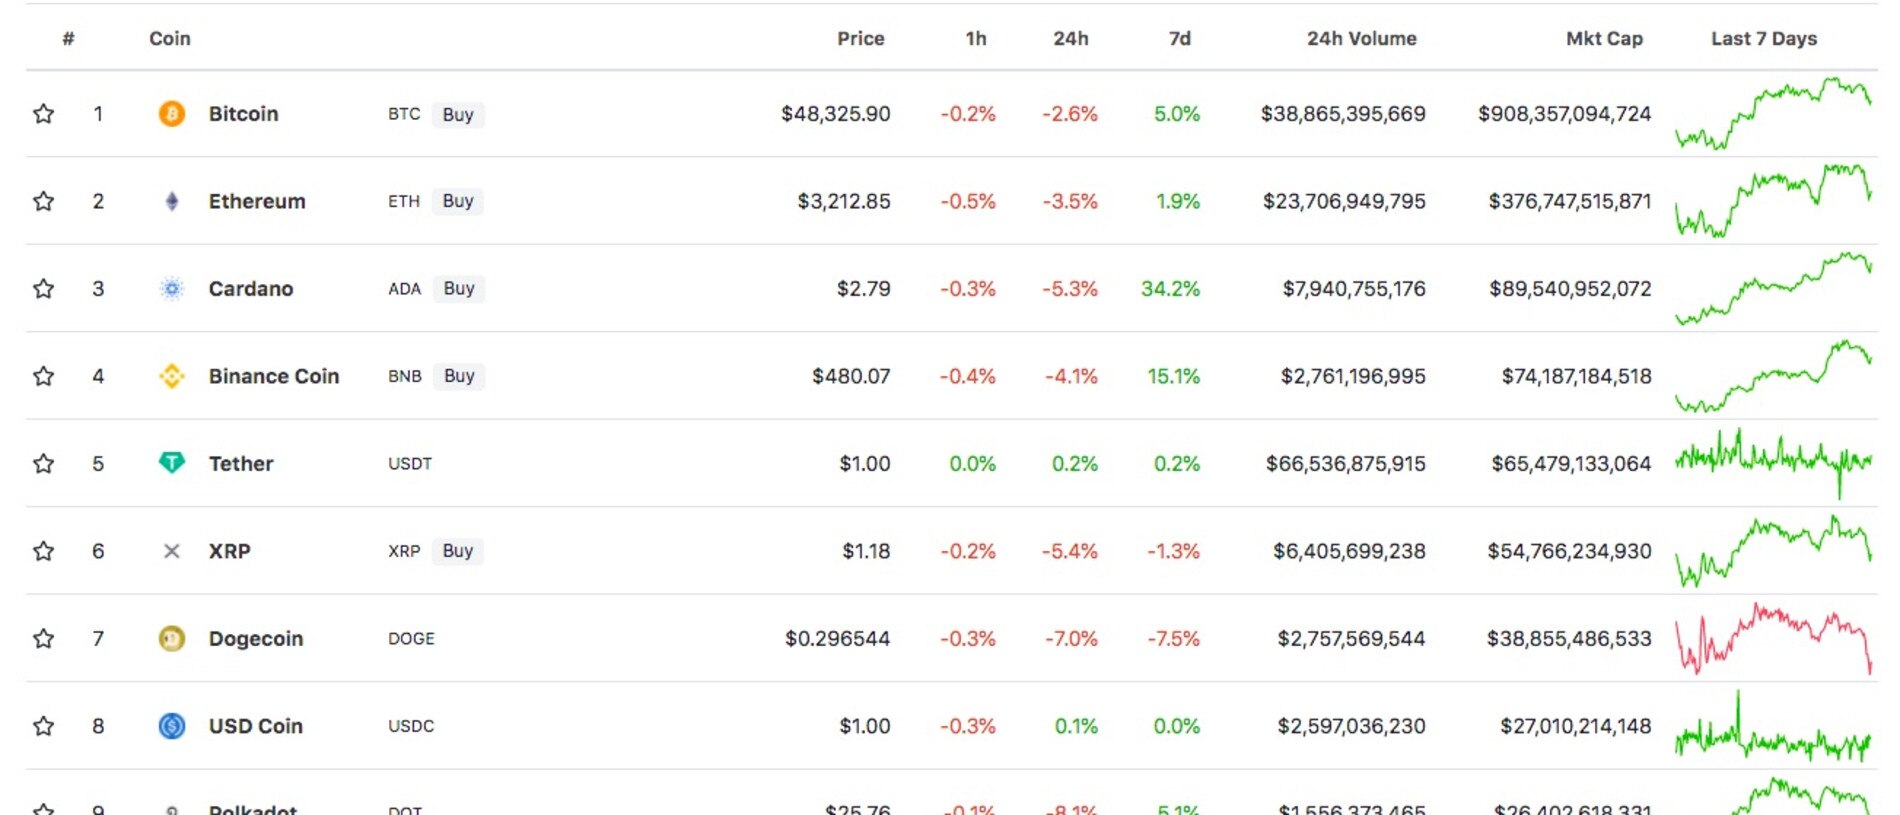Sort by 24h change column header

[1071, 38]
